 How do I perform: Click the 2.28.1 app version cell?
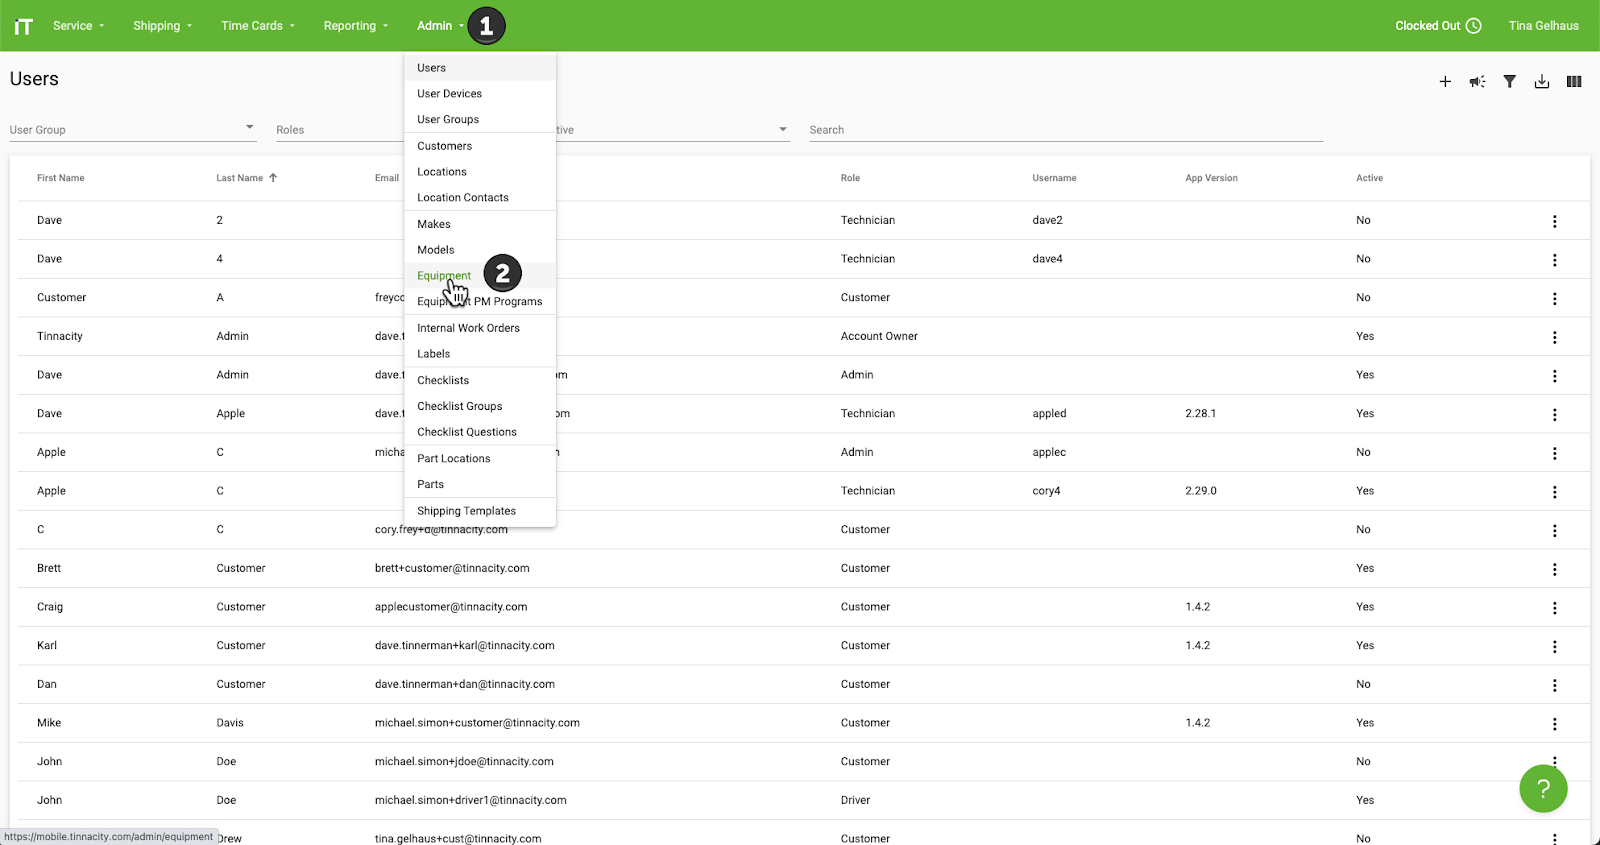coord(1200,413)
